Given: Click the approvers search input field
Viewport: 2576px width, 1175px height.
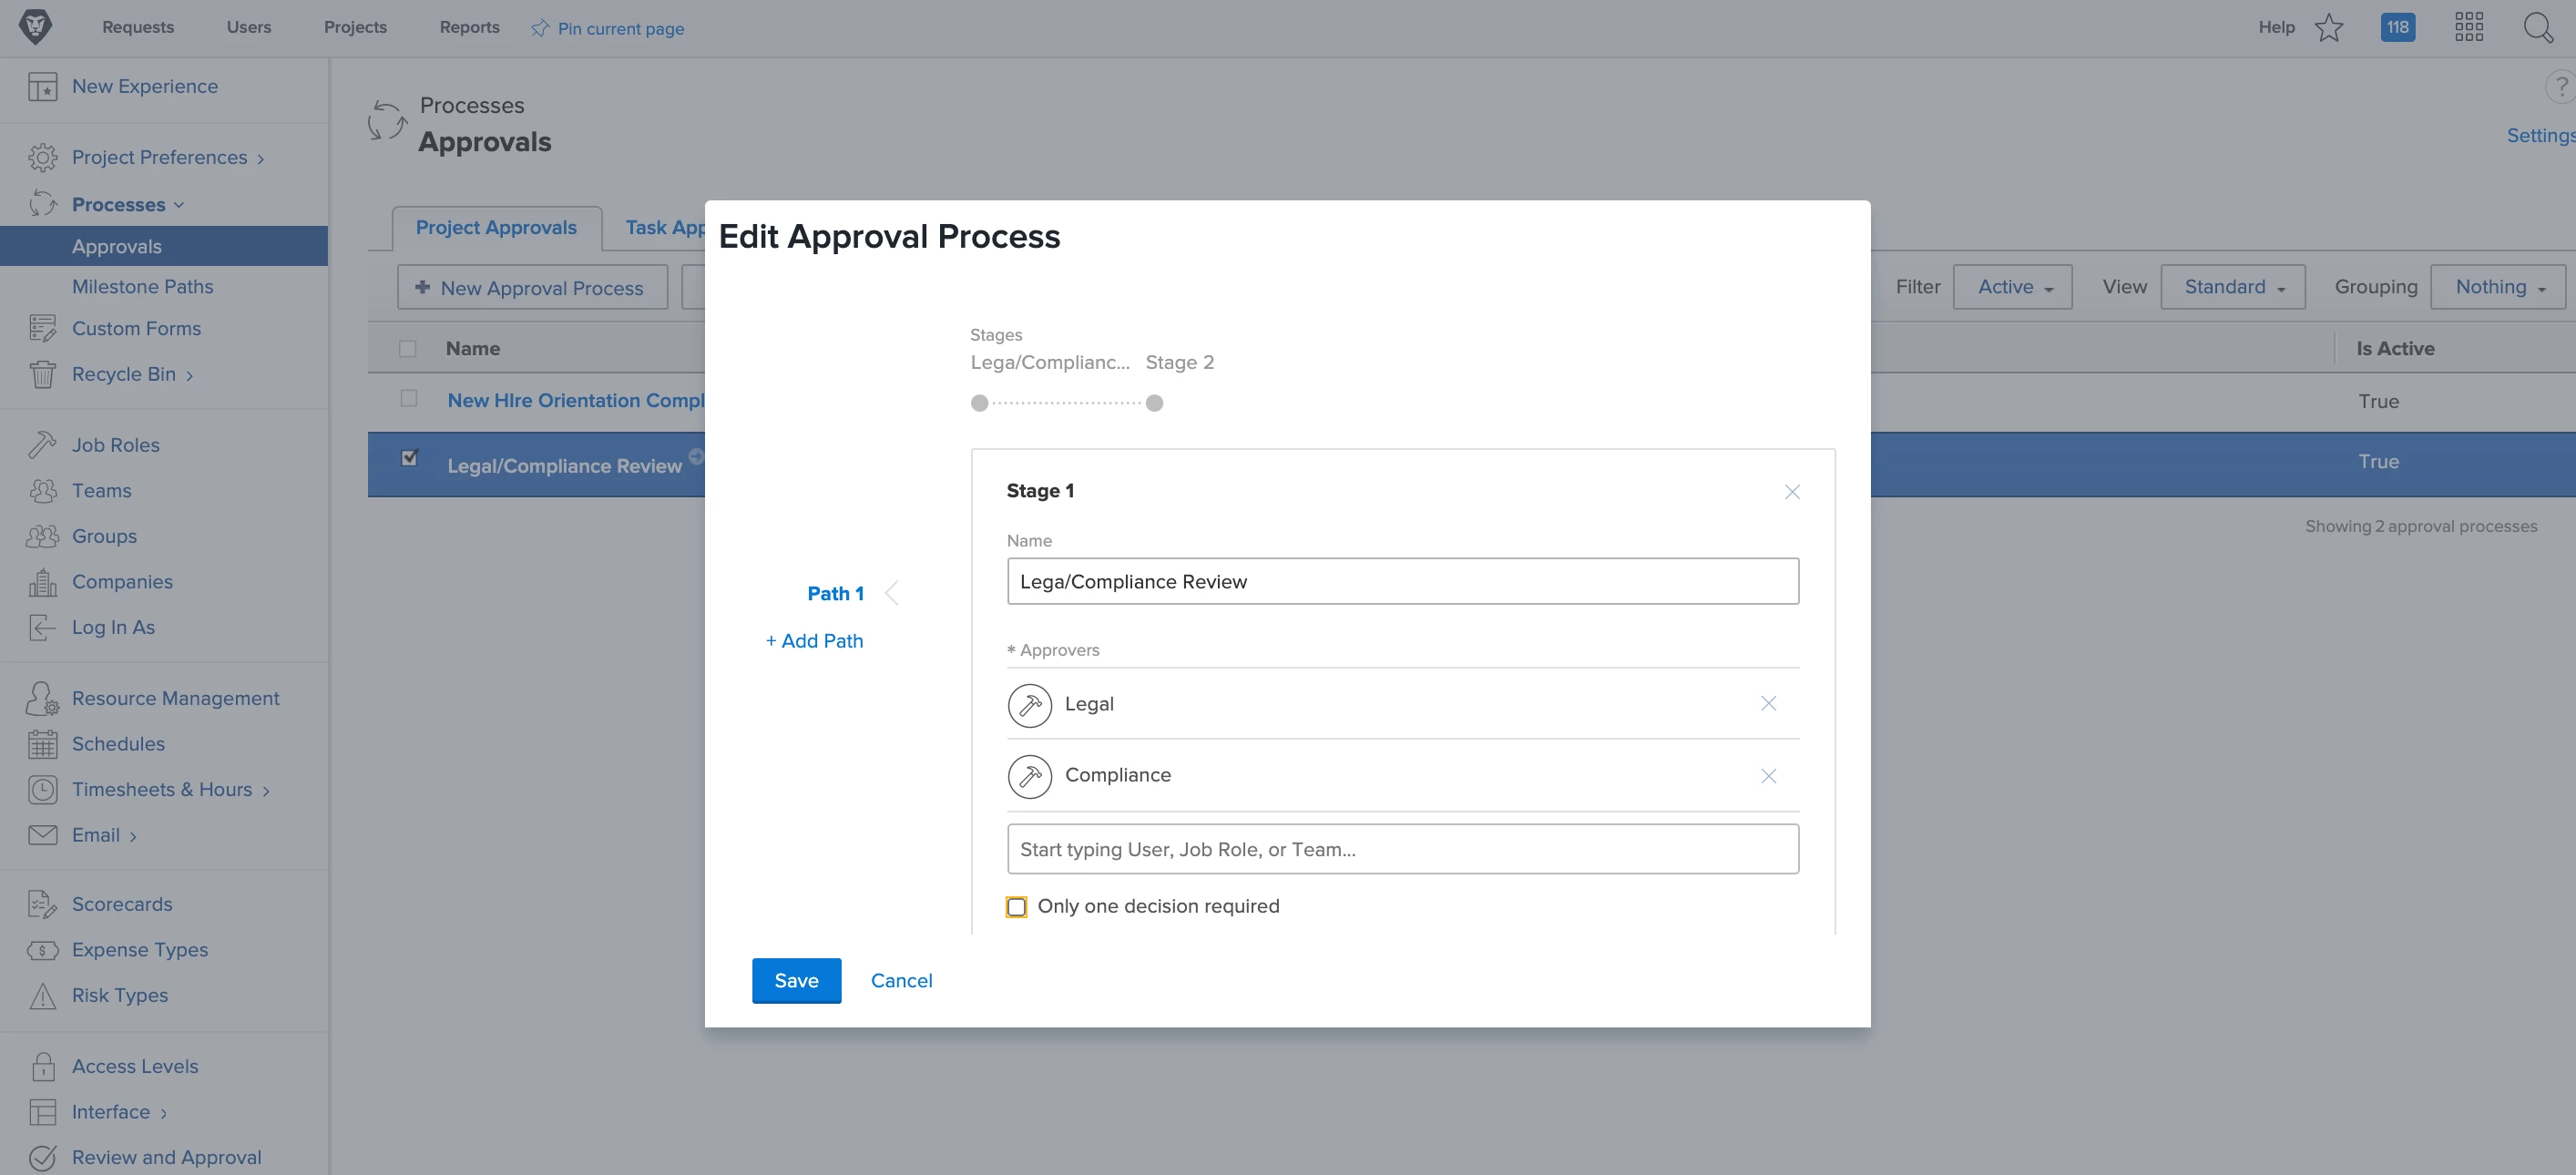Looking at the screenshot, I should coord(1402,849).
